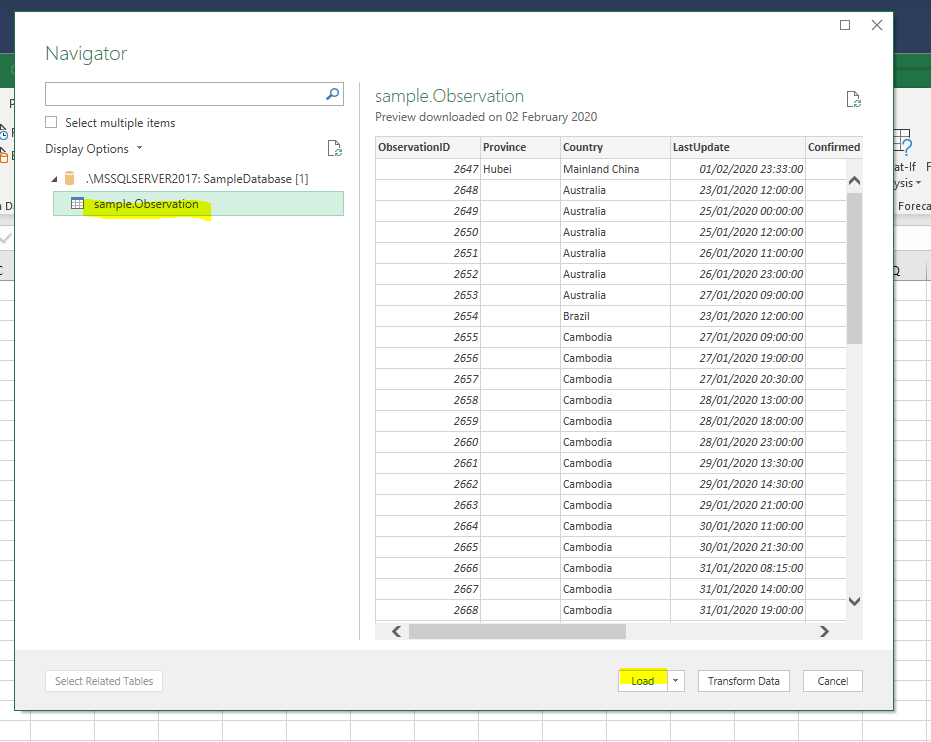Click the ObservationID column header
The width and height of the screenshot is (931, 742).
tap(428, 147)
